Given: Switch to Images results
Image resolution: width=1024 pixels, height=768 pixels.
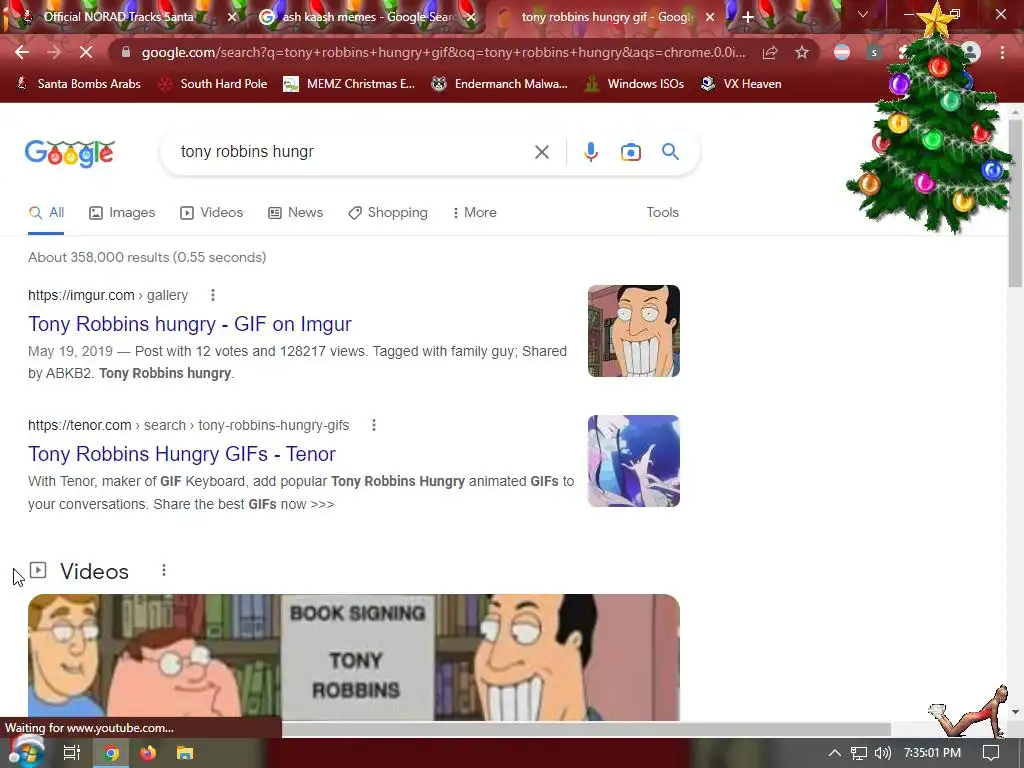Looking at the screenshot, I should pos(122,212).
